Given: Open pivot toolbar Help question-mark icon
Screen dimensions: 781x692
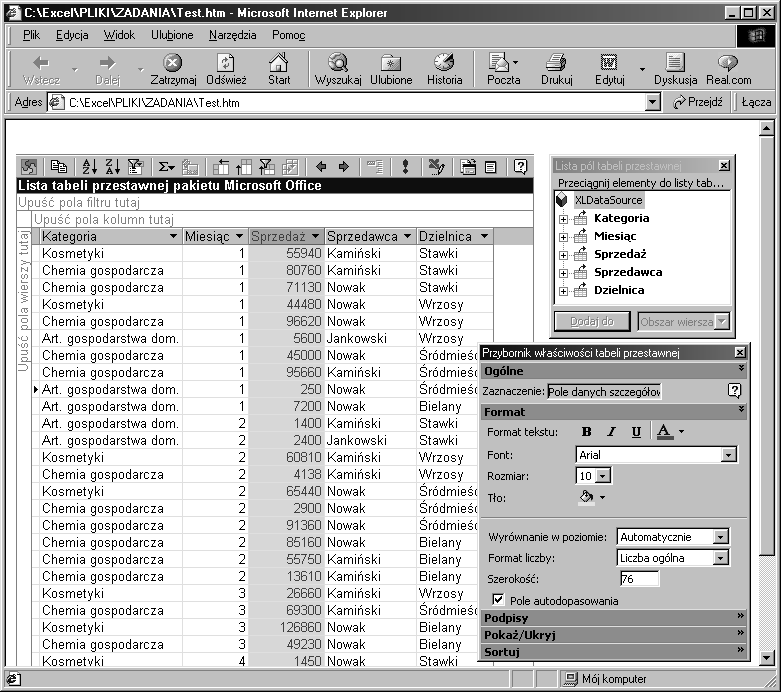Looking at the screenshot, I should coord(520,166).
